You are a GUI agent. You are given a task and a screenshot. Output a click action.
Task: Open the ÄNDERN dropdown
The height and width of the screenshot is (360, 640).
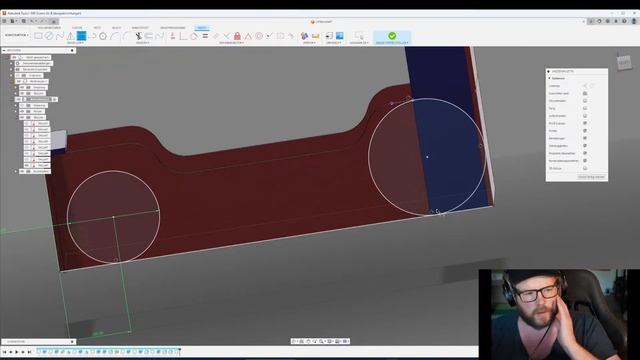tap(142, 43)
